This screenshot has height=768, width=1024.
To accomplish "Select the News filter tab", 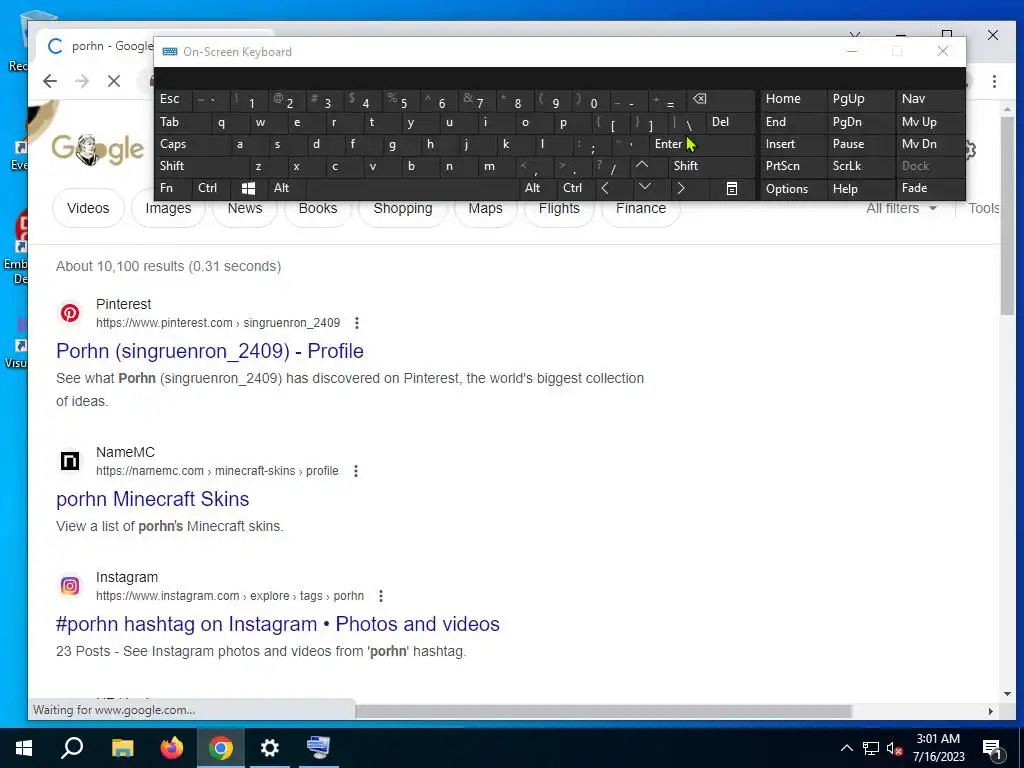I will pos(245,210).
